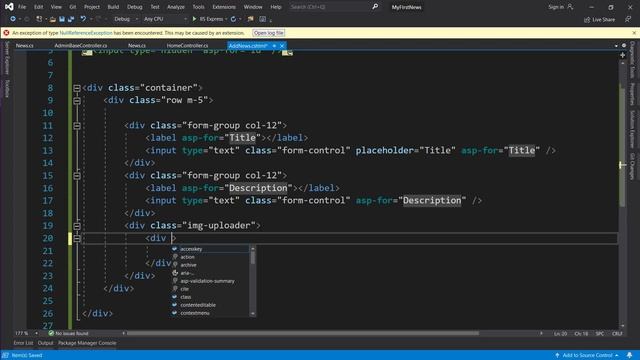Dismiss the yellow exception notification bar

tap(634, 33)
